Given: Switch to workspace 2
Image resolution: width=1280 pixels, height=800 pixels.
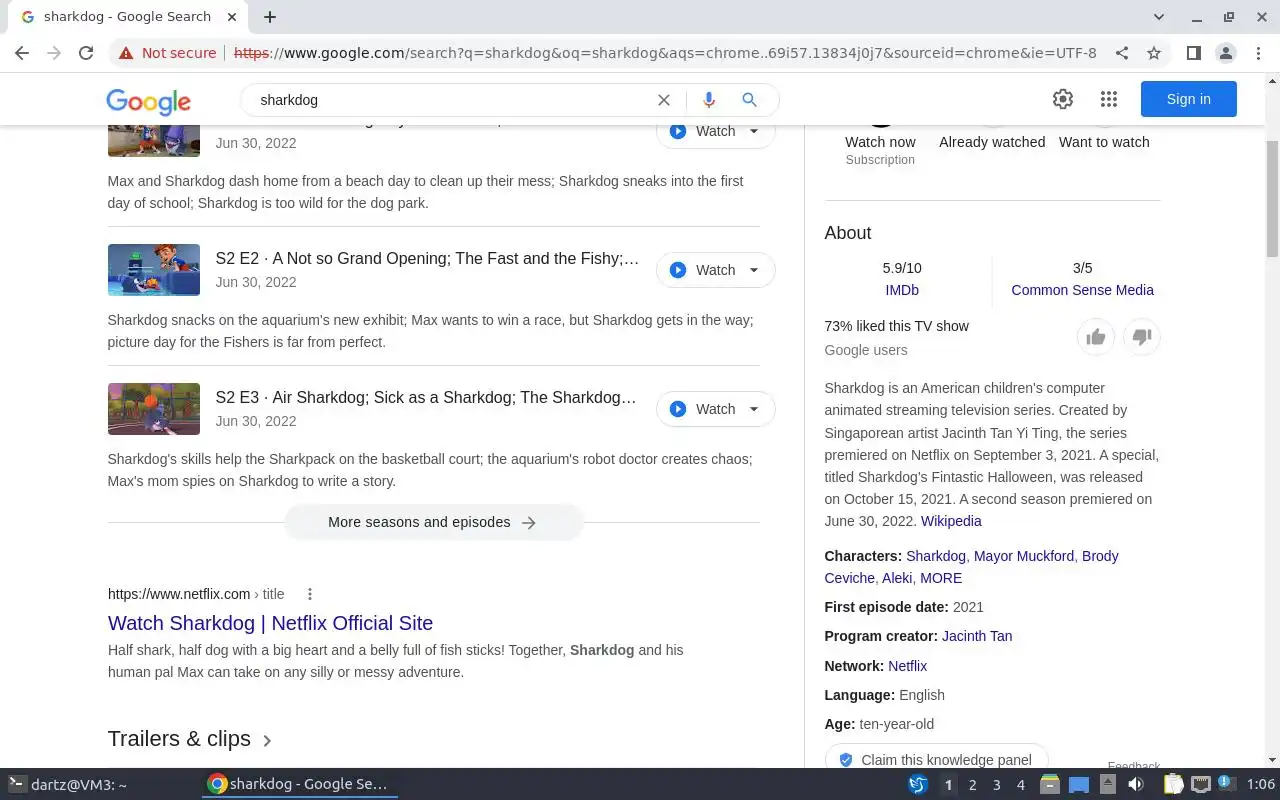Looking at the screenshot, I should tap(972, 785).
